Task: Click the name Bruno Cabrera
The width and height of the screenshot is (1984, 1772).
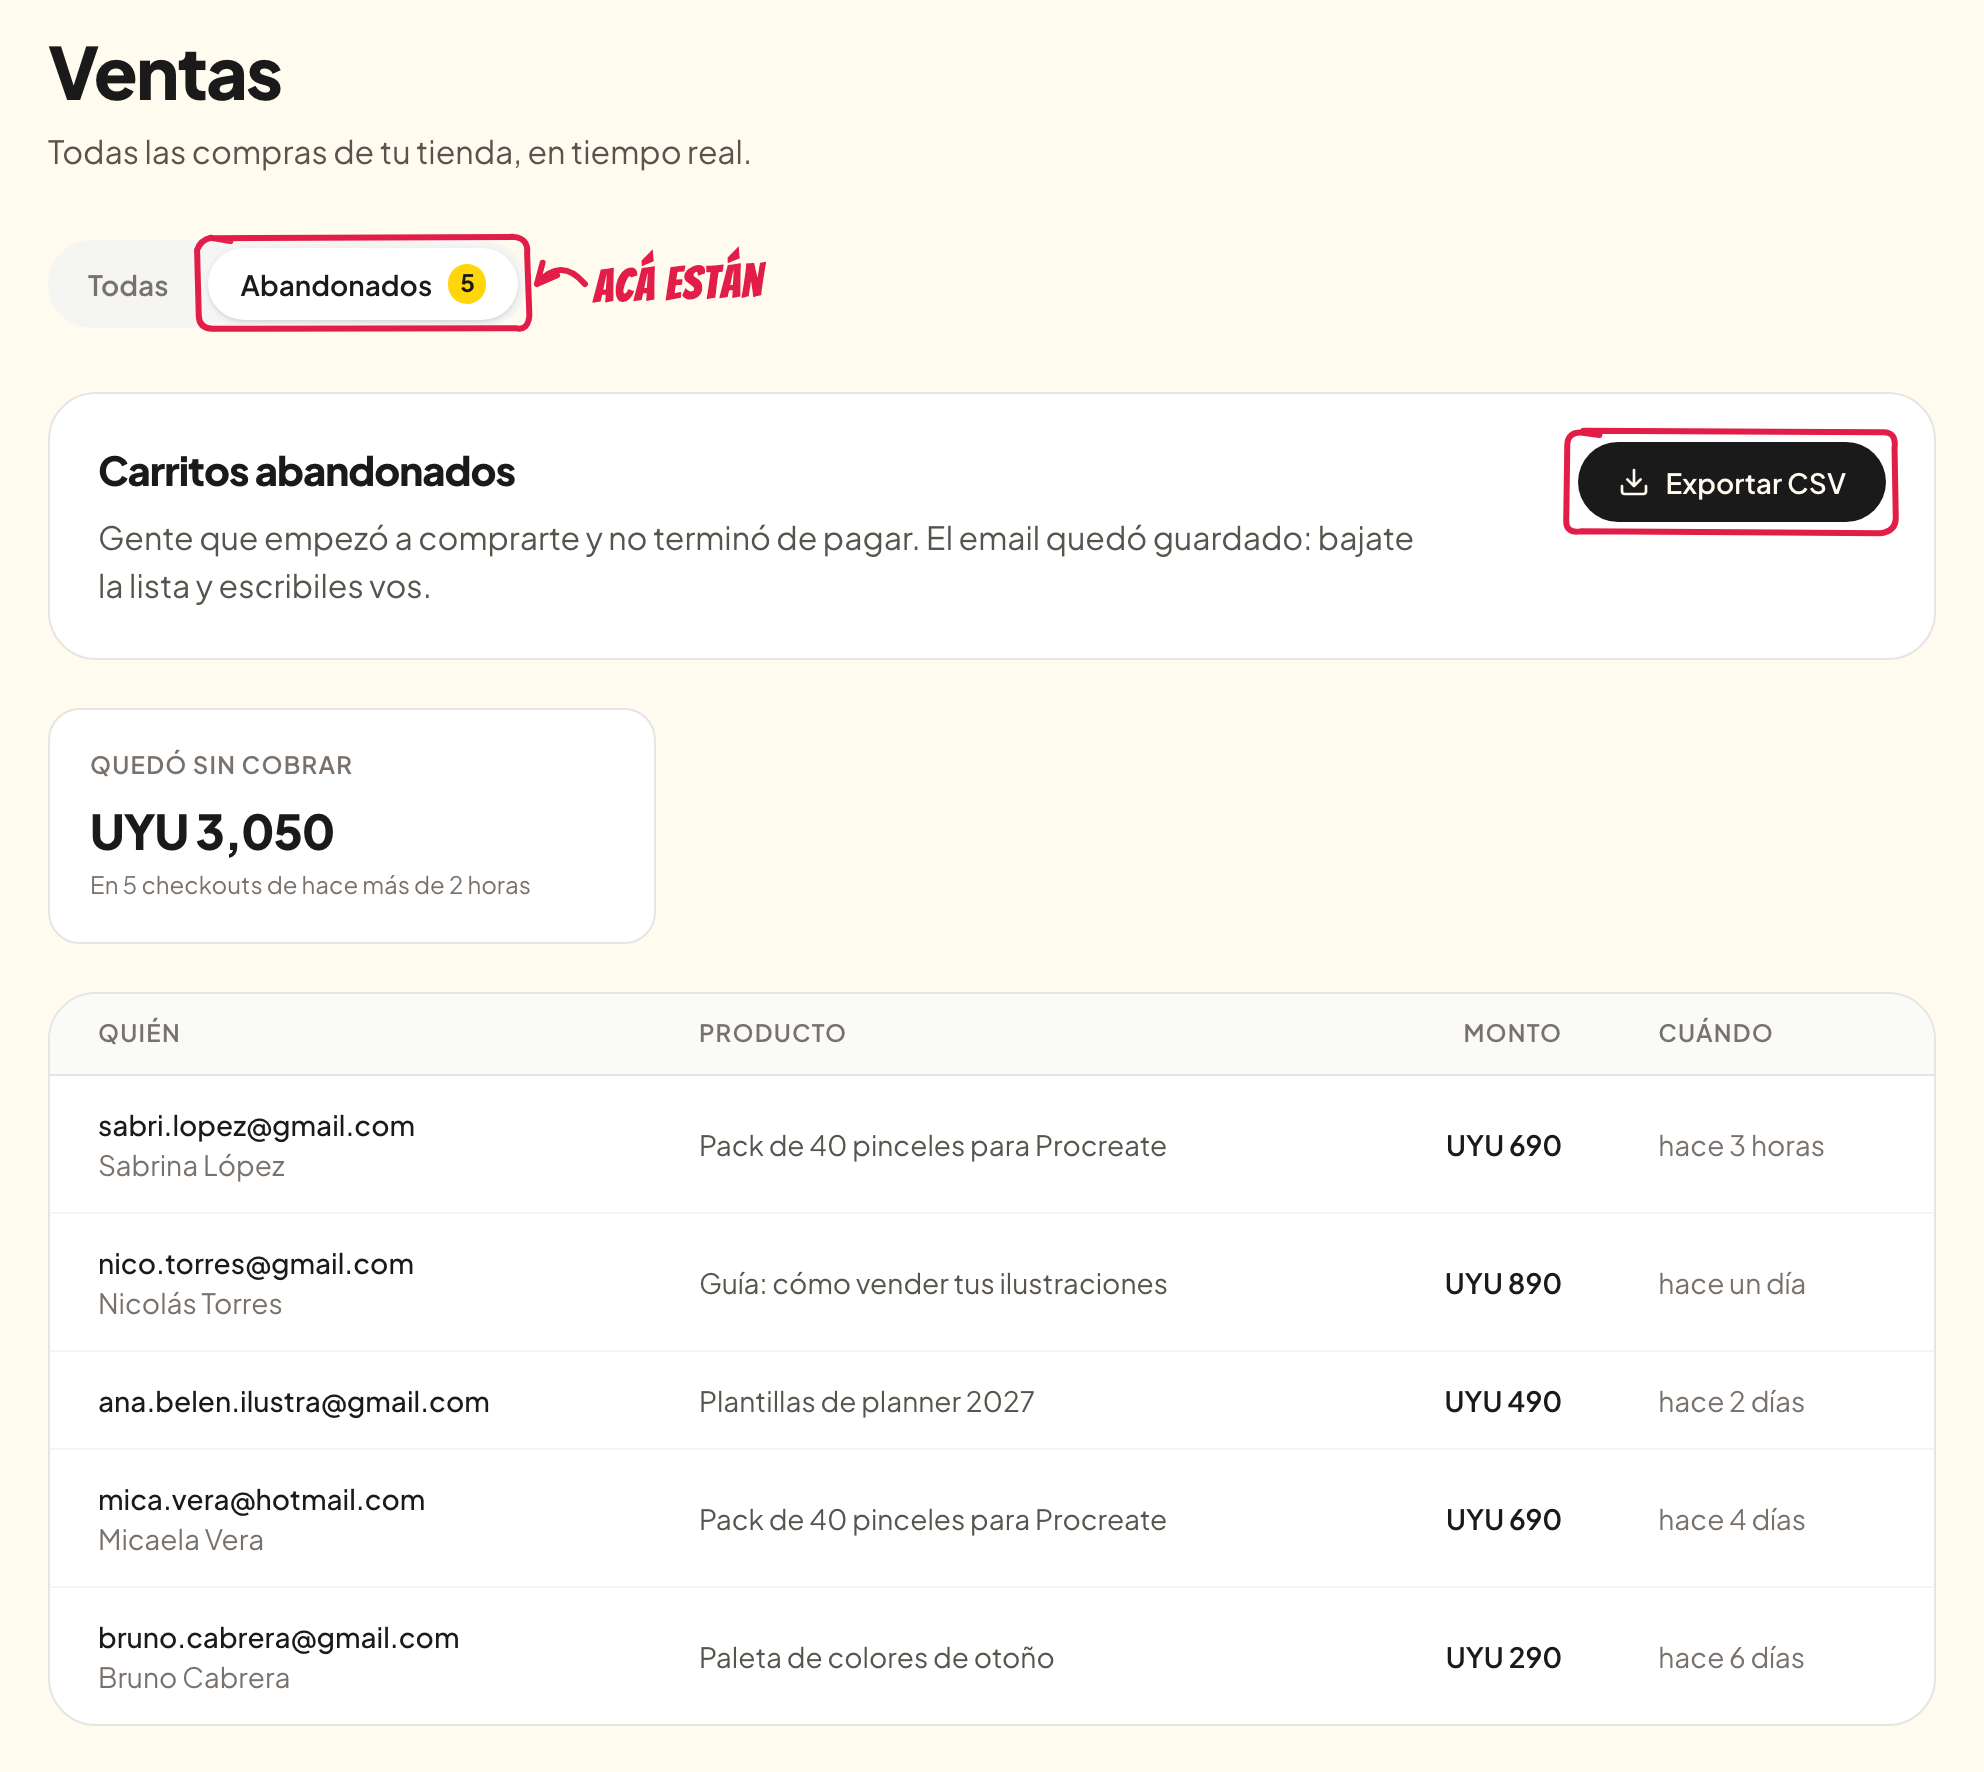Action: (x=194, y=1678)
